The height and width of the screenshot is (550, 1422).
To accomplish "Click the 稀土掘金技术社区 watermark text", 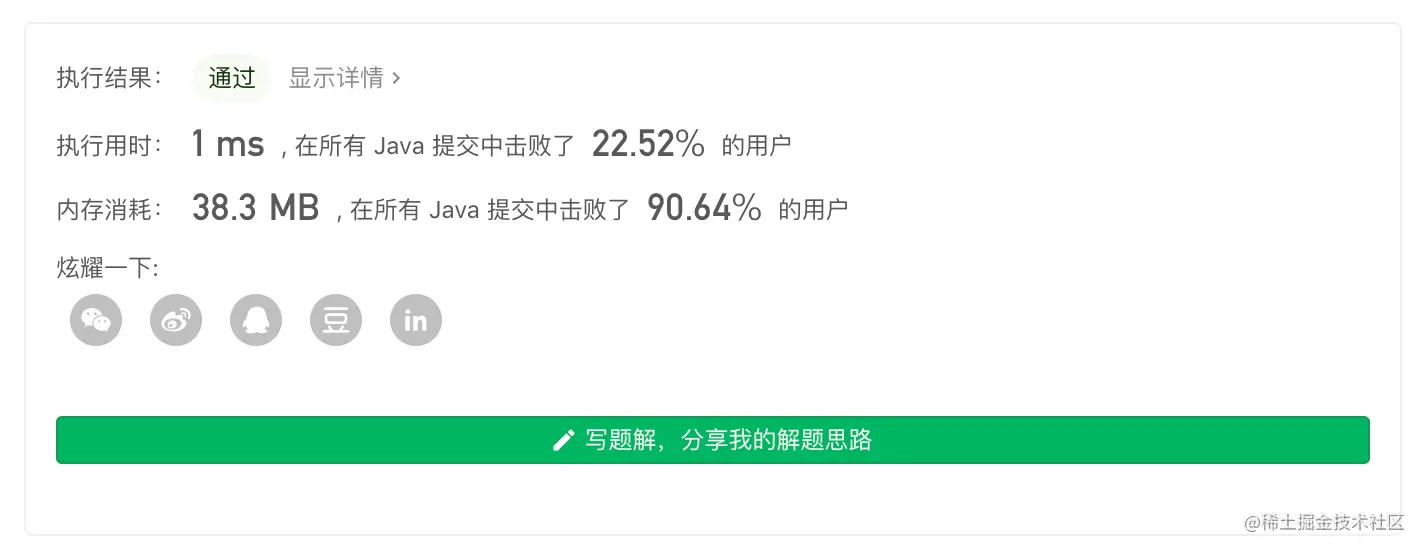I will pyautogui.click(x=1324, y=522).
